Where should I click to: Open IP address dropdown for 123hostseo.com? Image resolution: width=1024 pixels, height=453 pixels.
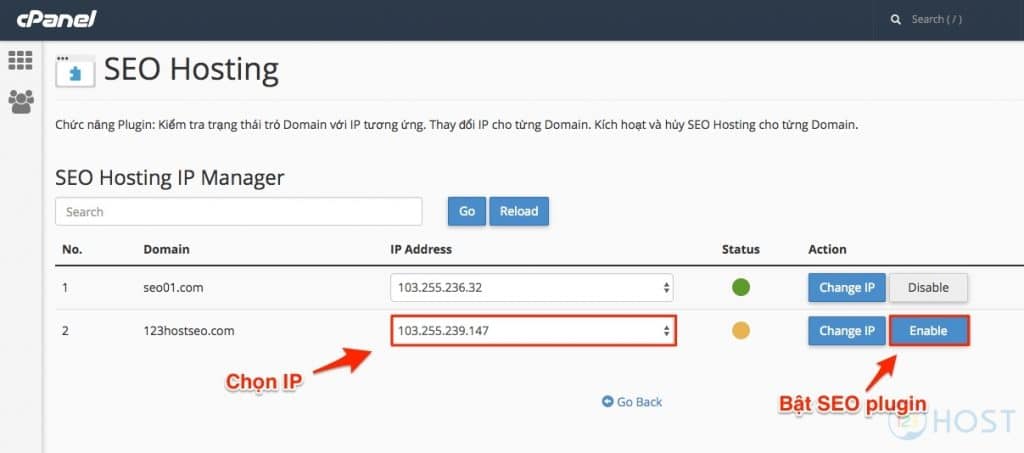533,331
